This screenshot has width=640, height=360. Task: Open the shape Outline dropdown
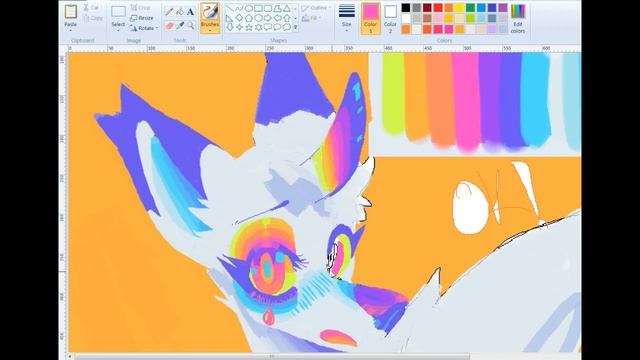pos(316,8)
